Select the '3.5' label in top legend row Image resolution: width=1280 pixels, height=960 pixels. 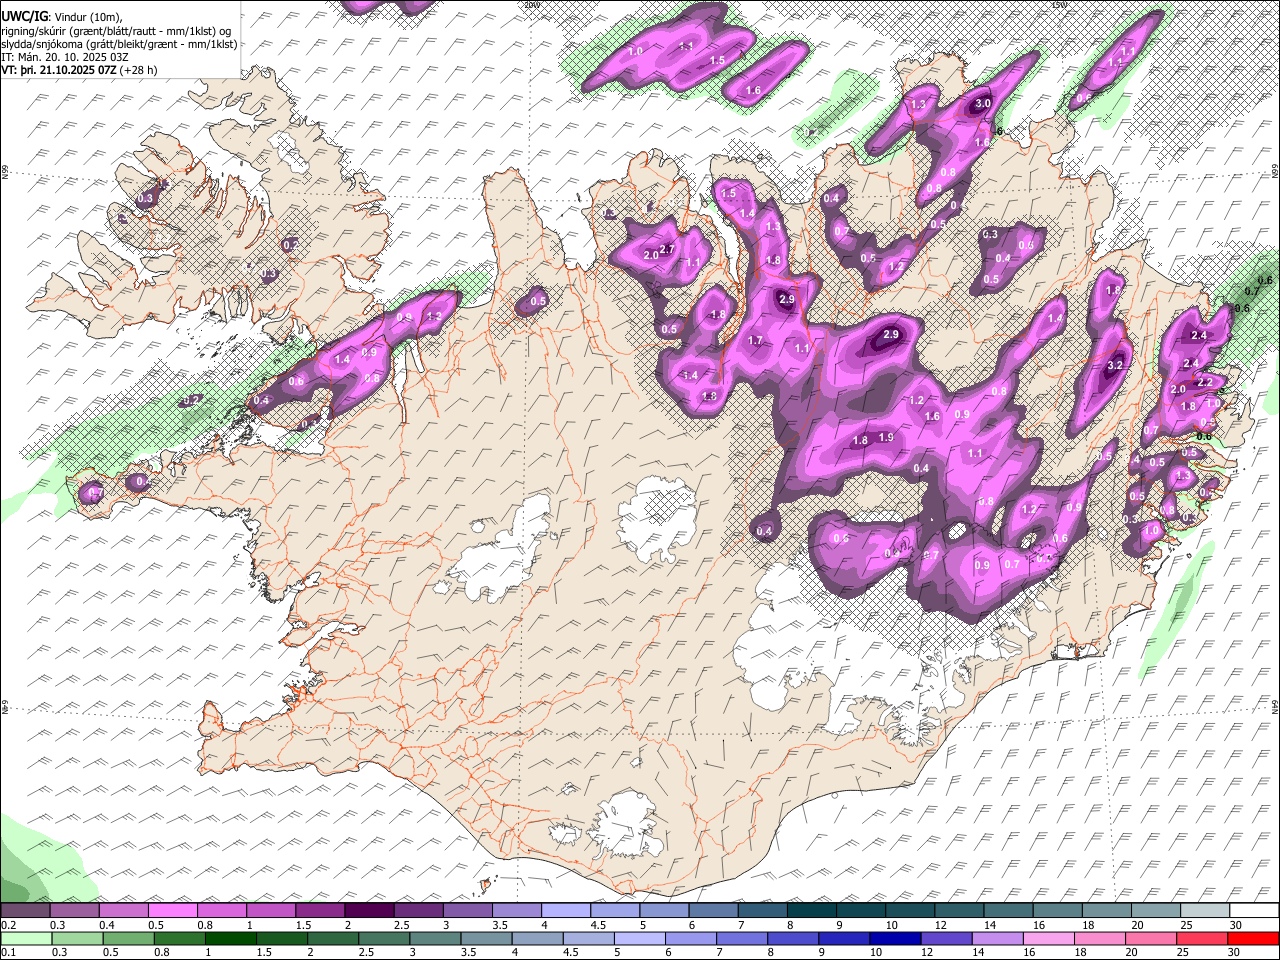click(x=500, y=925)
